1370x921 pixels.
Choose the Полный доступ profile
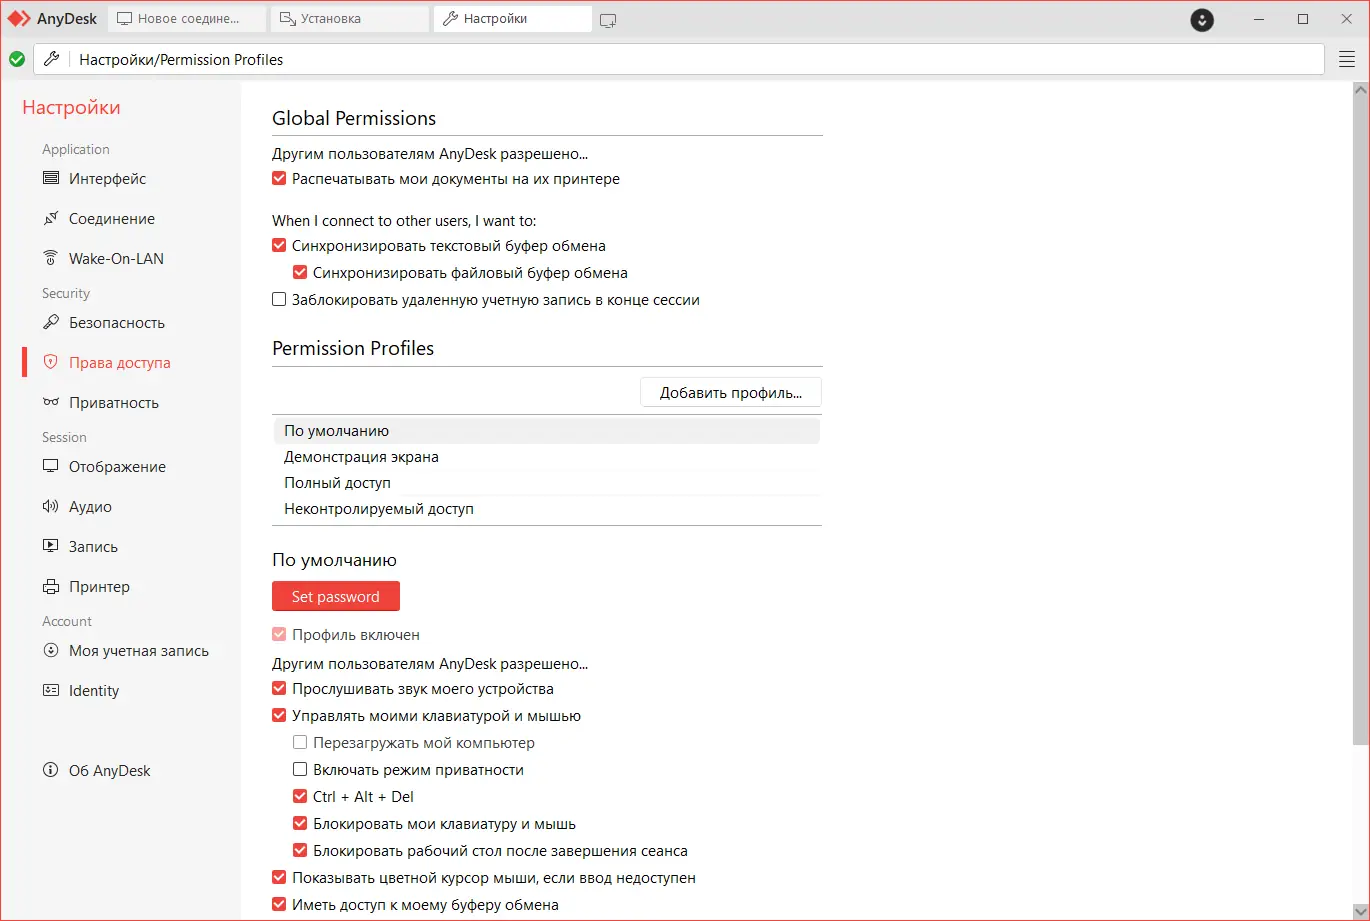[x=547, y=483]
